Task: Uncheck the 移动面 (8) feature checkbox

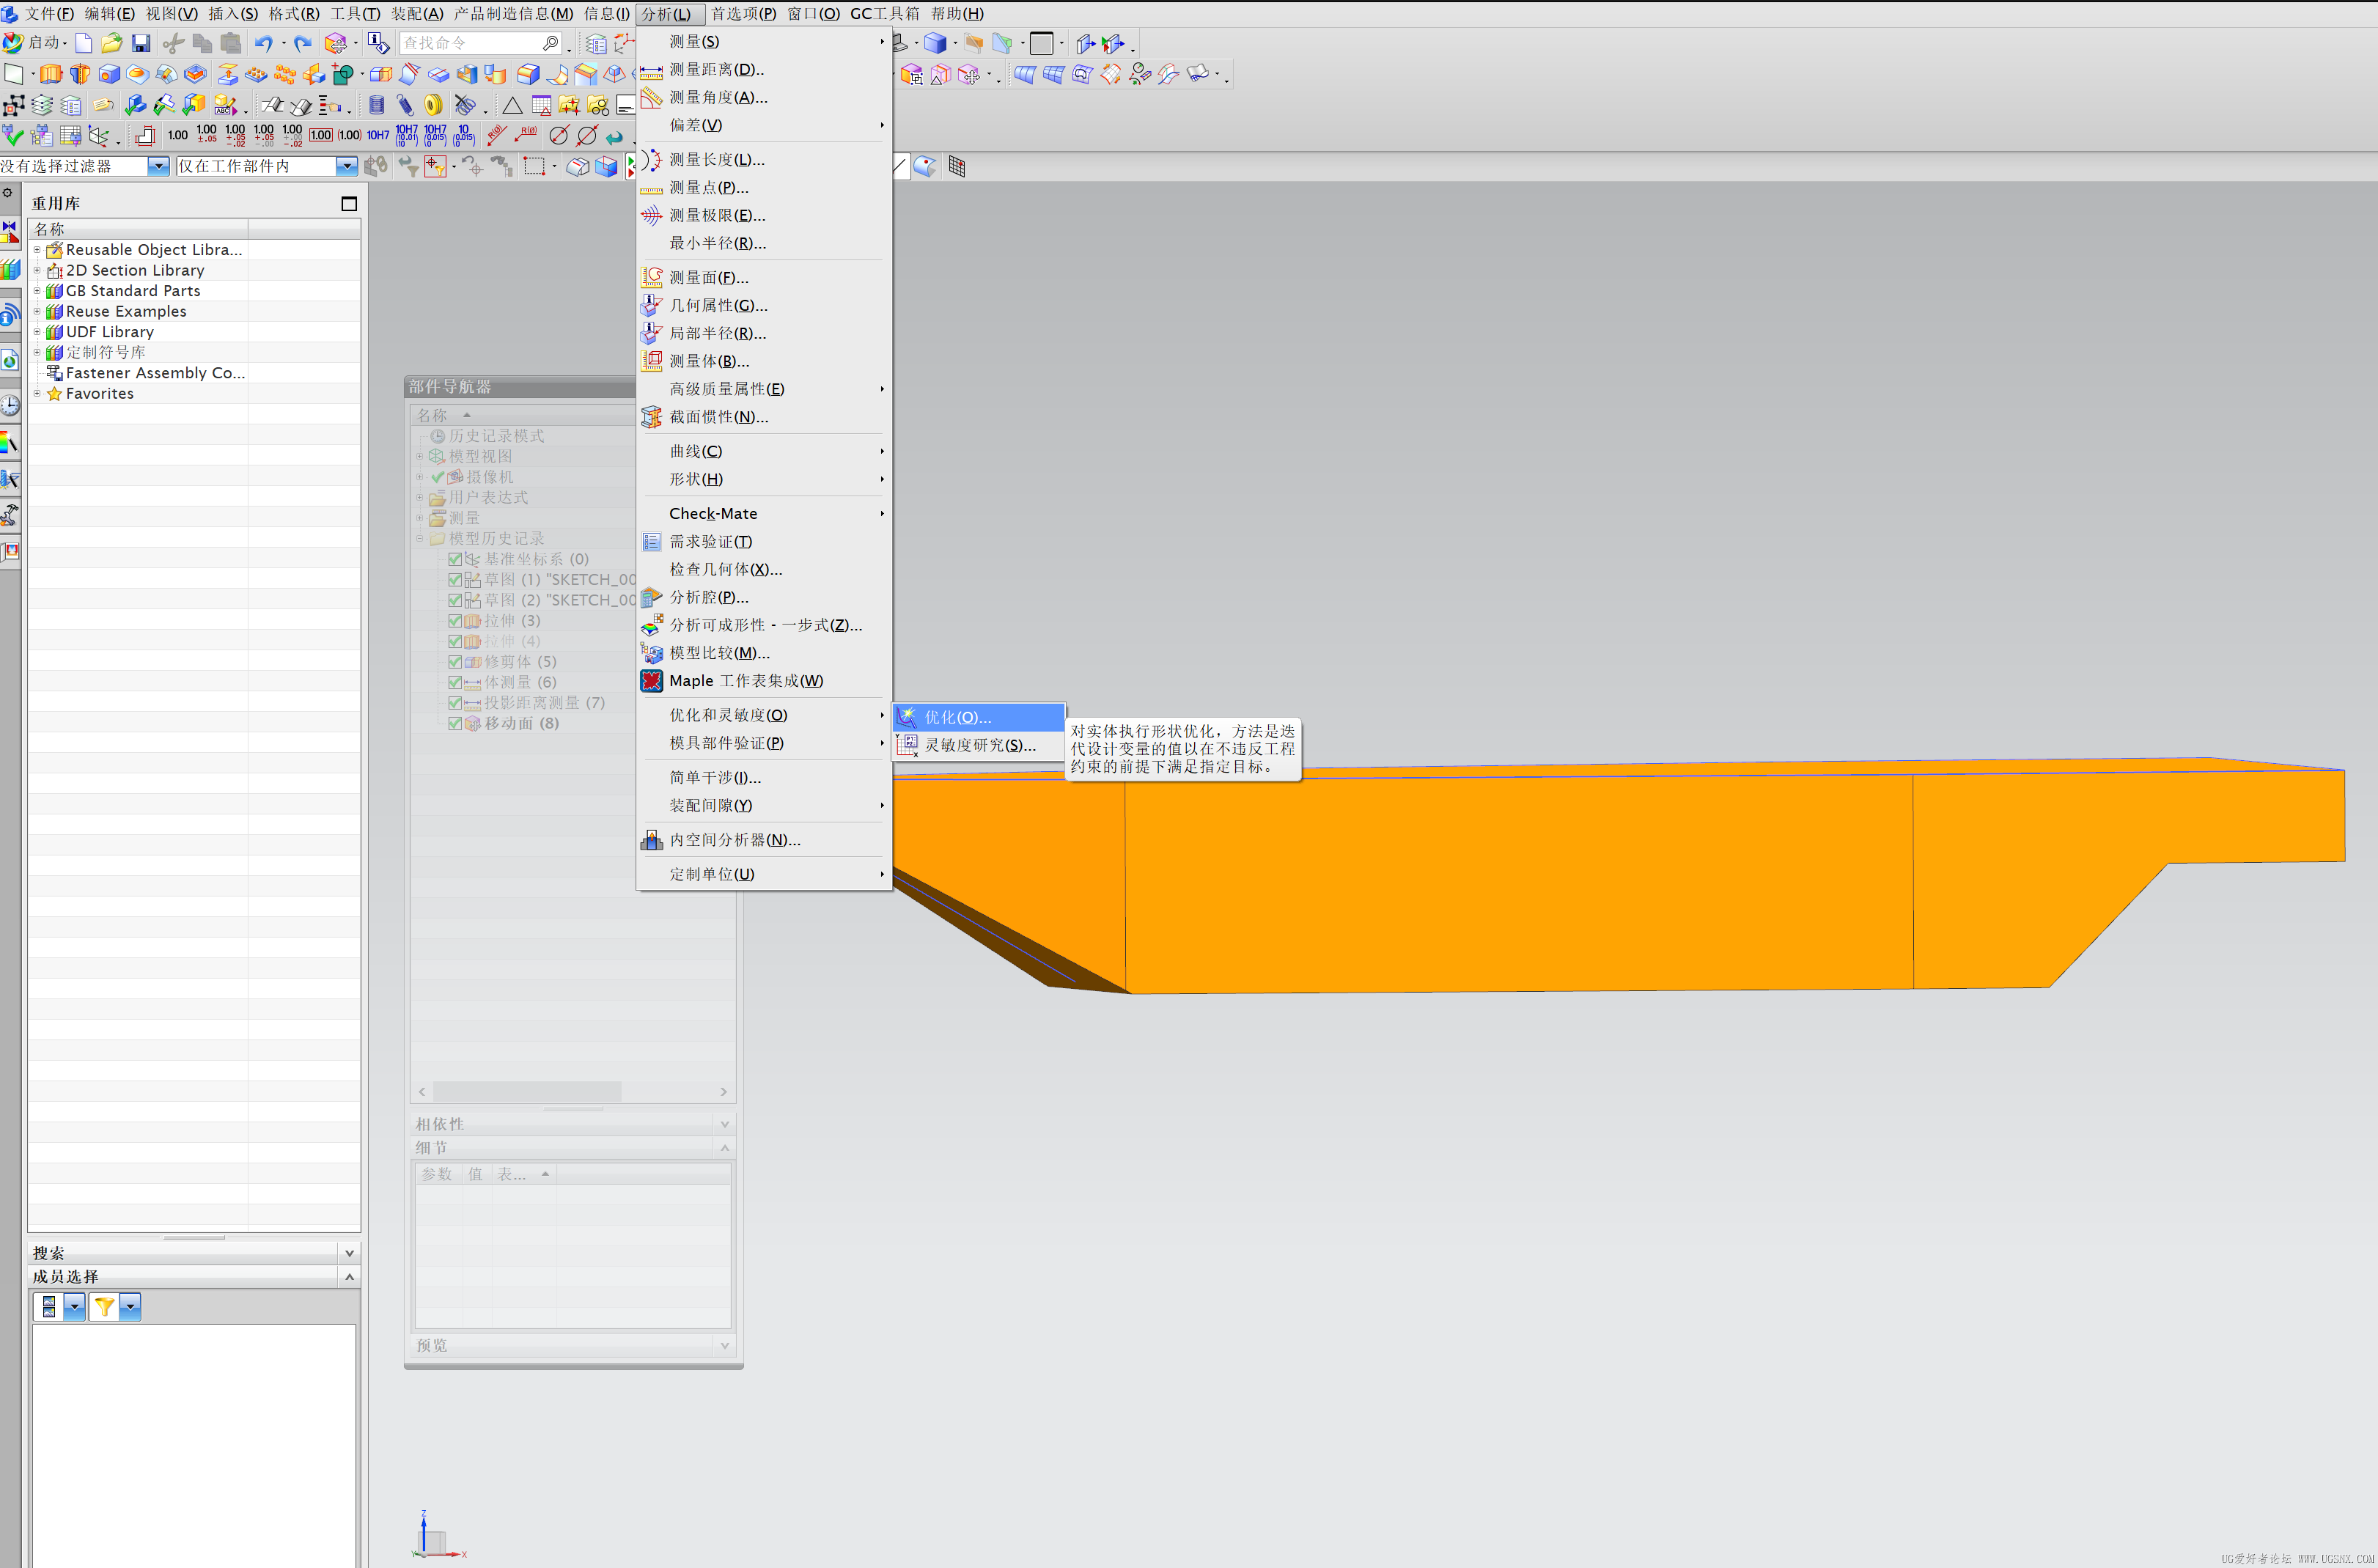Action: 455,723
